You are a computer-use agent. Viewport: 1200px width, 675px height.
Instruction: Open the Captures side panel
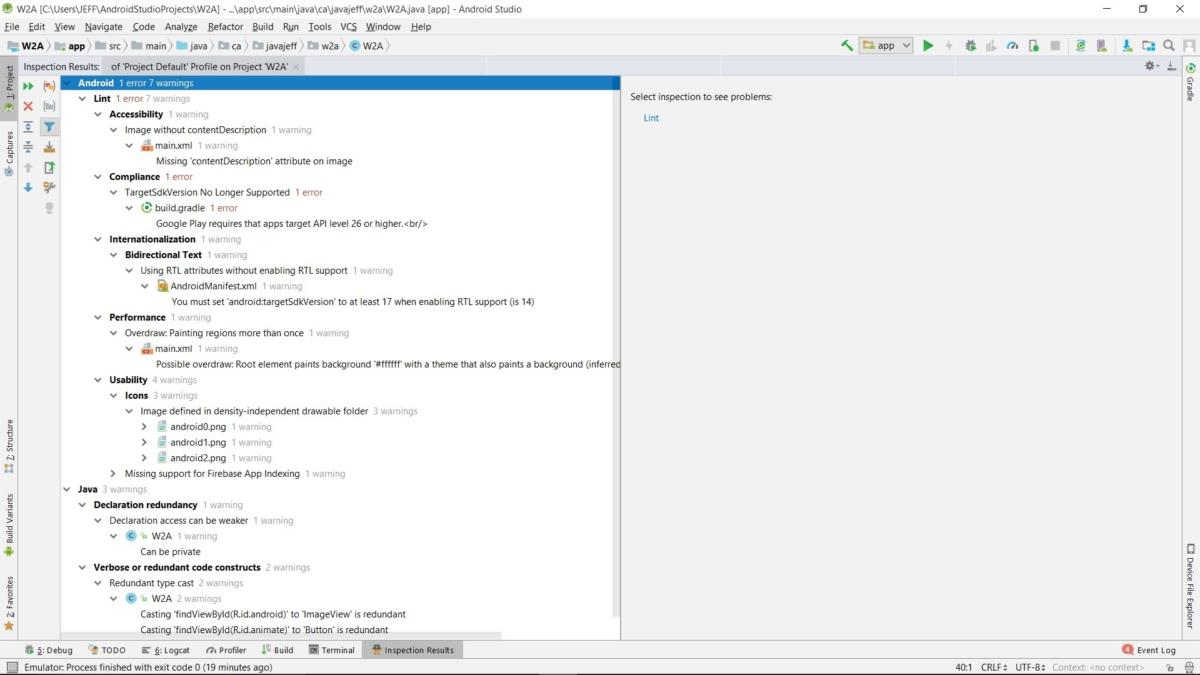pyautogui.click(x=9, y=153)
